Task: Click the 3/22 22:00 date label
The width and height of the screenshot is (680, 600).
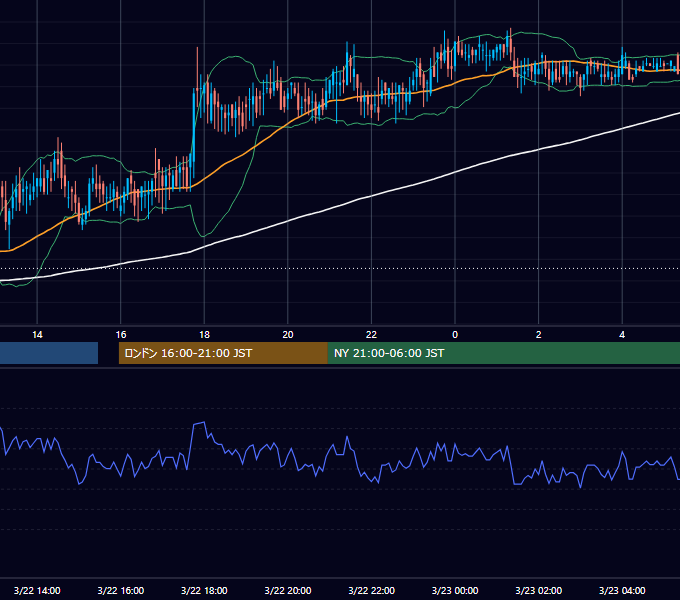Action: coord(372,590)
